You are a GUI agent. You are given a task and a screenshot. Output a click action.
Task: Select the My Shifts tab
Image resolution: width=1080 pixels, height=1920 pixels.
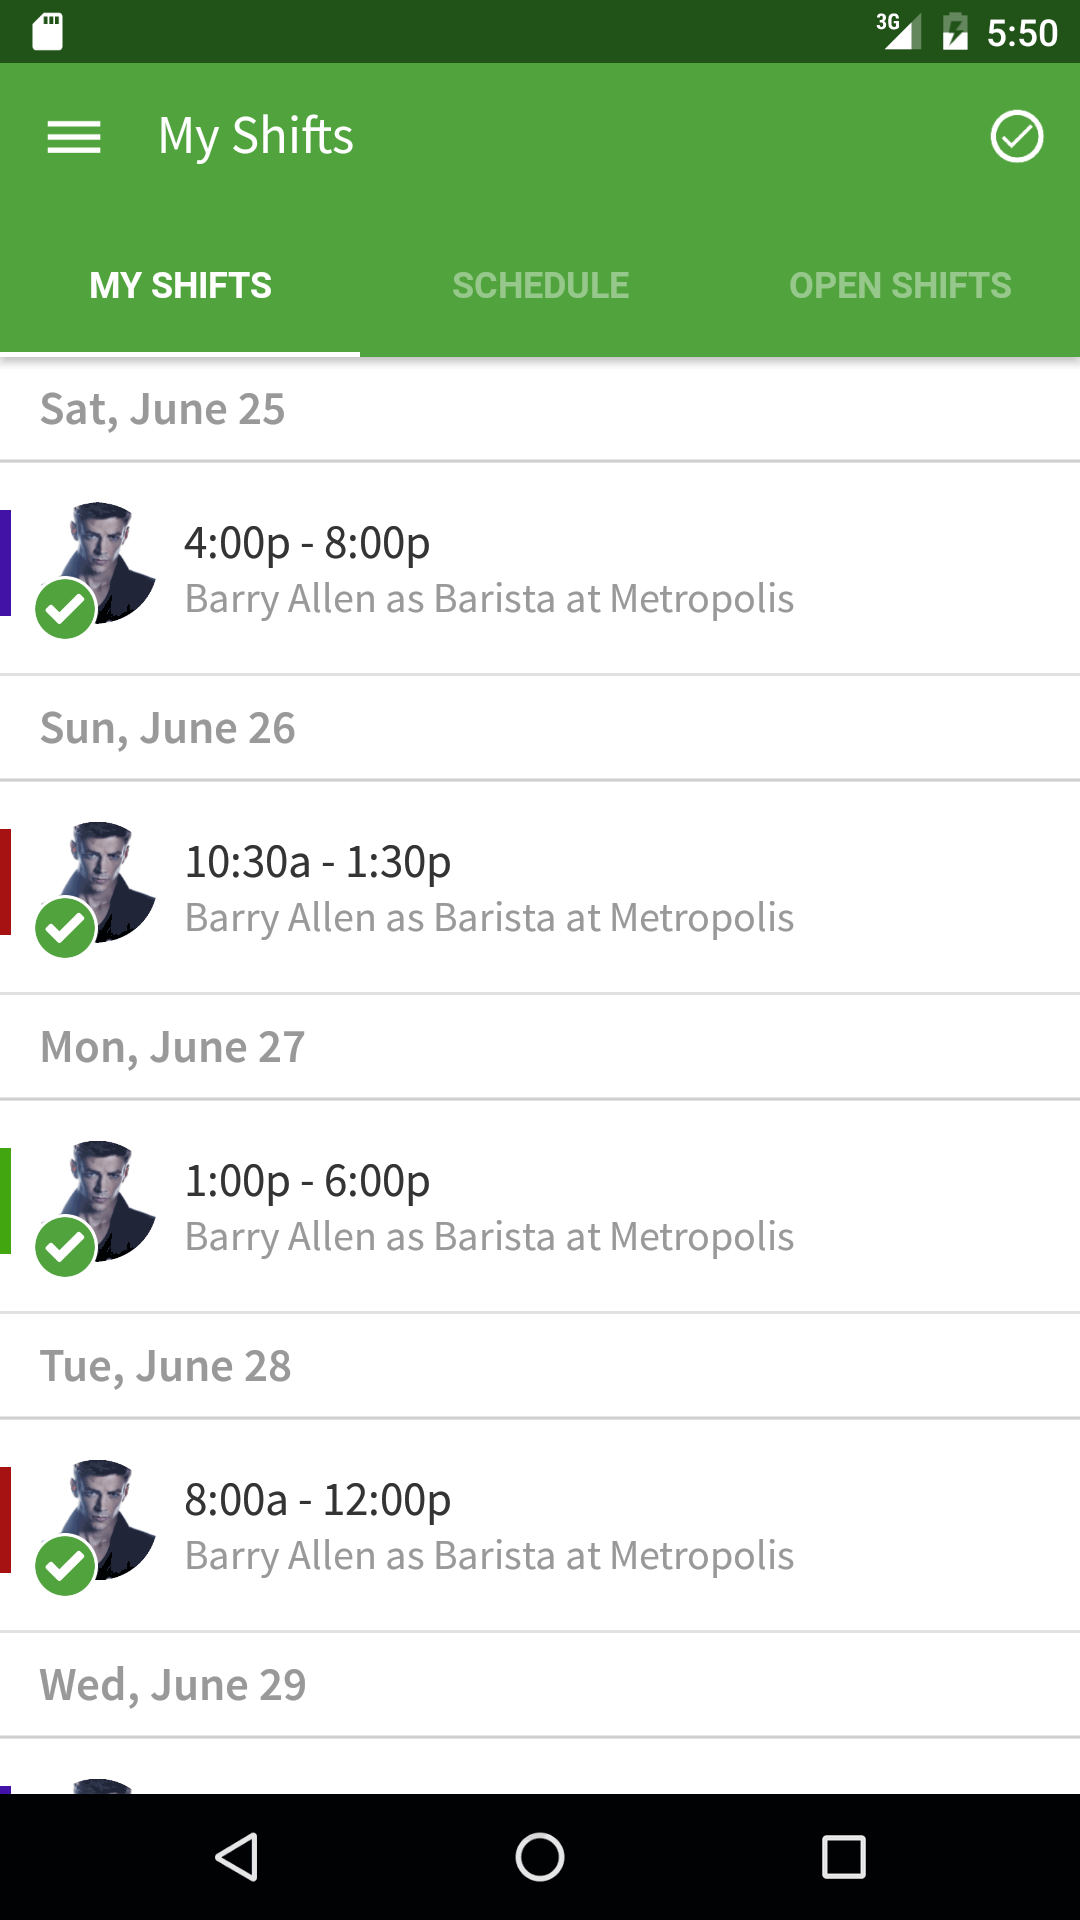pos(180,286)
